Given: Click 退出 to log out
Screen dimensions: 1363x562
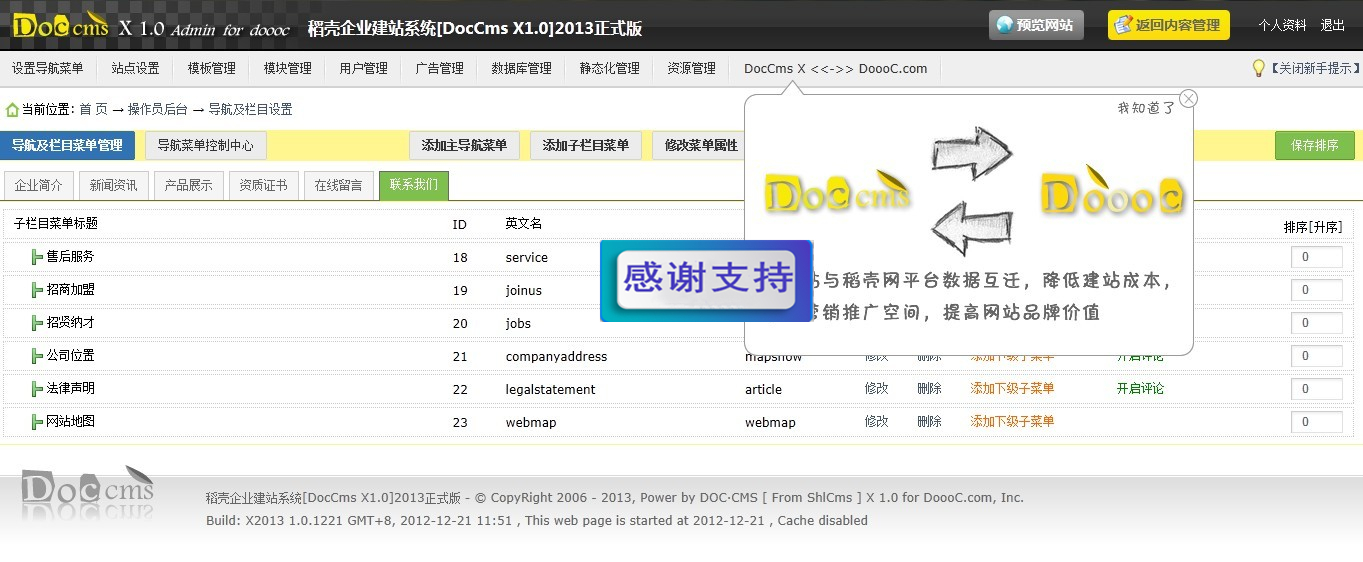Looking at the screenshot, I should [x=1332, y=25].
